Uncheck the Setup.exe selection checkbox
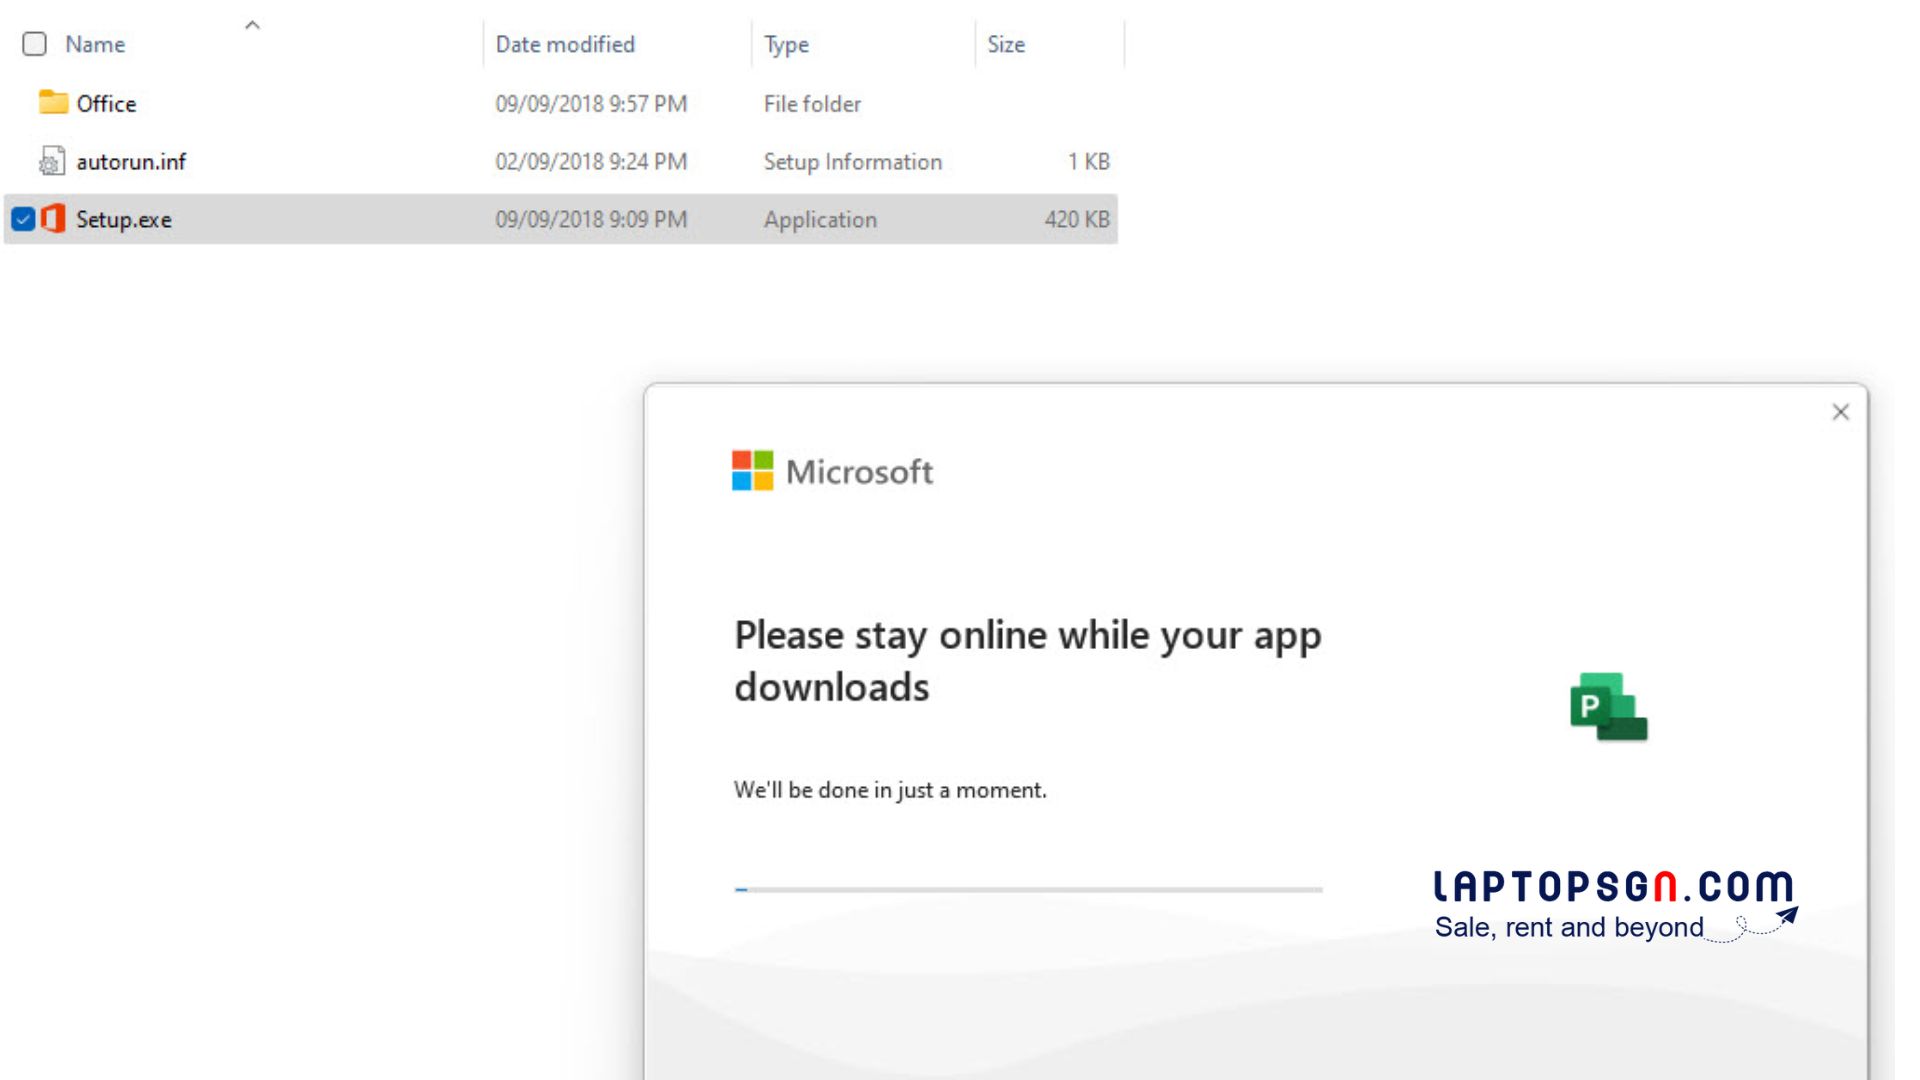This screenshot has width=1920, height=1080. coord(23,219)
